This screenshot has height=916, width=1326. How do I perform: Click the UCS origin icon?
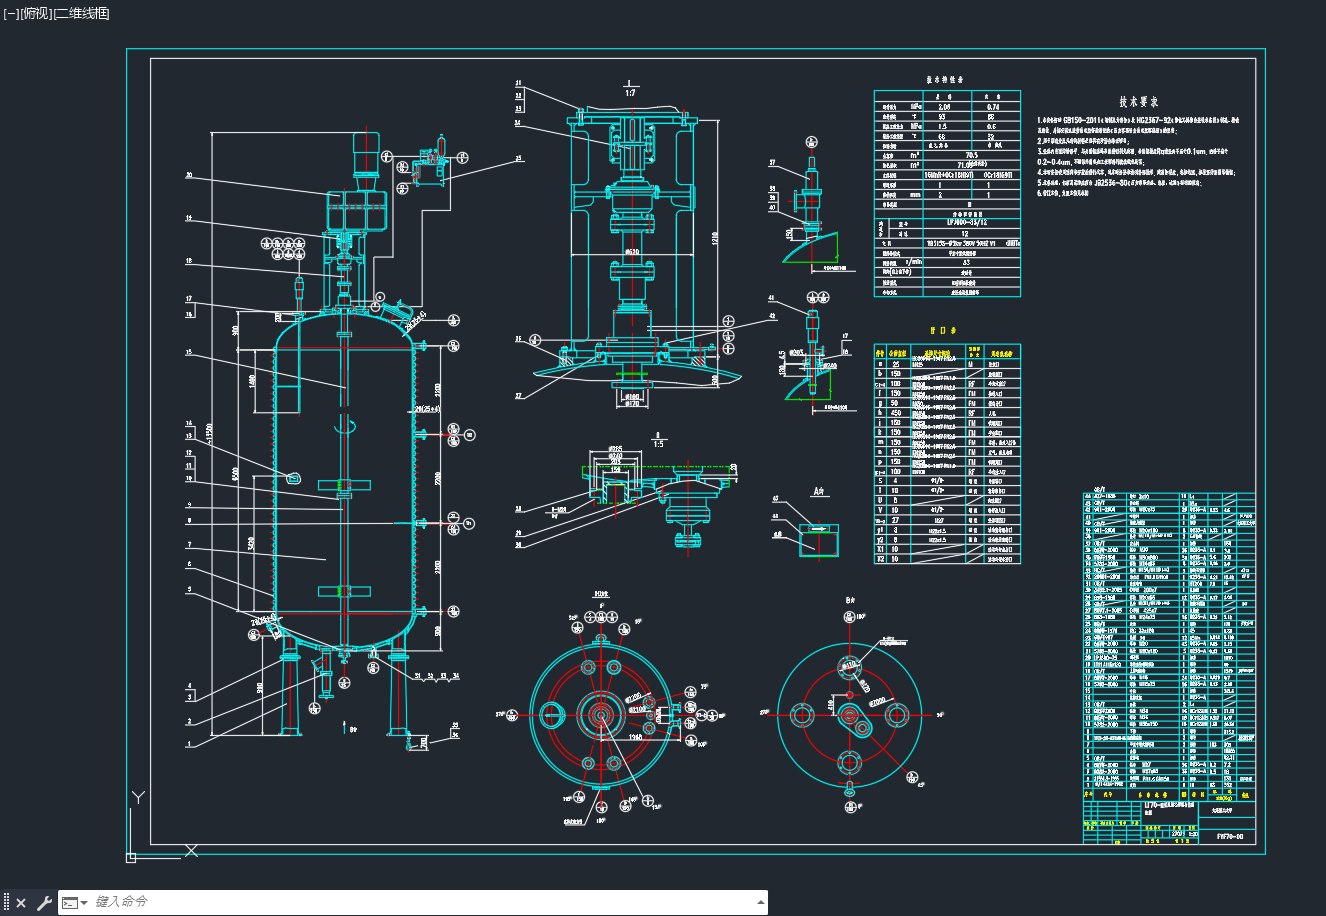[x=131, y=857]
